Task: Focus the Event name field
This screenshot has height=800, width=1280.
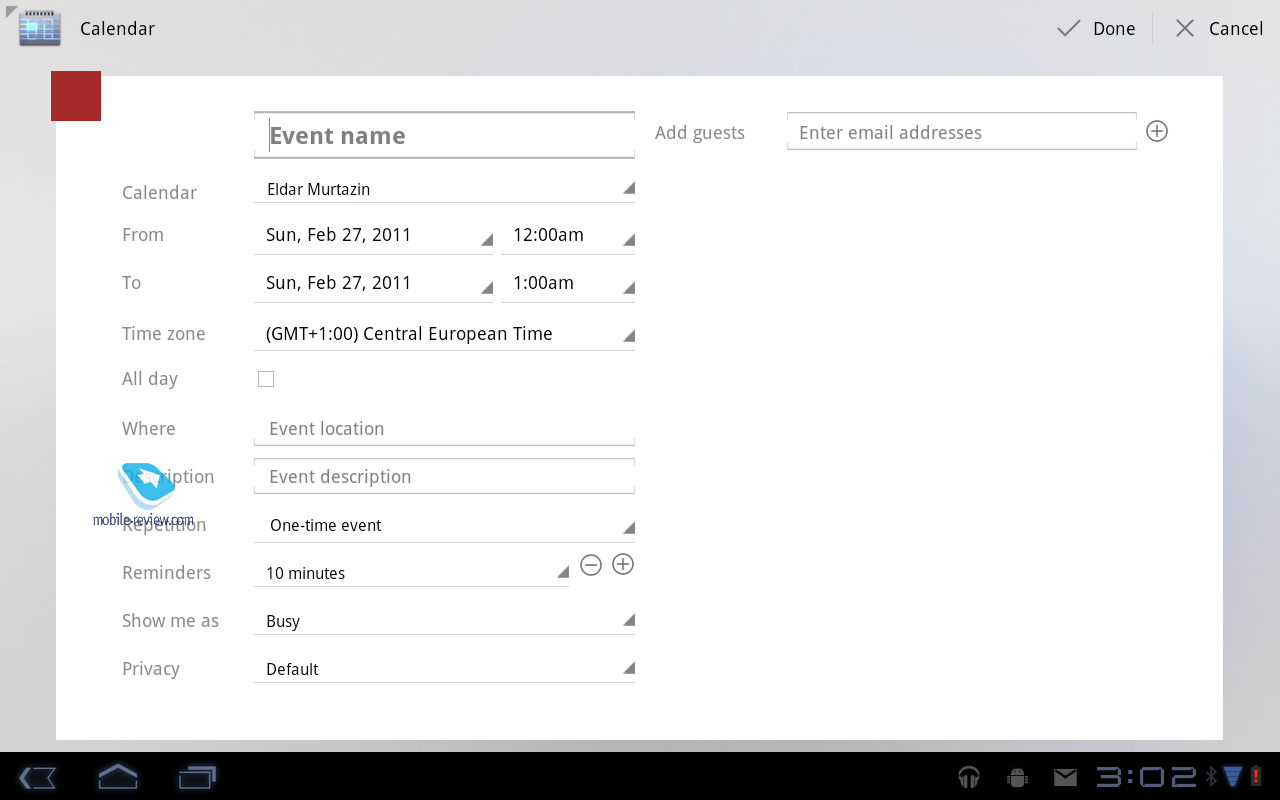Action: click(444, 136)
